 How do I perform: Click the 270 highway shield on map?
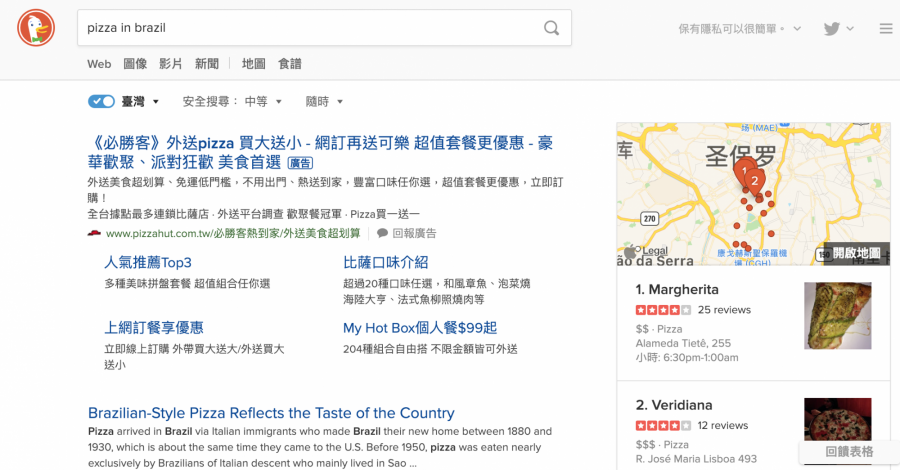(x=649, y=219)
